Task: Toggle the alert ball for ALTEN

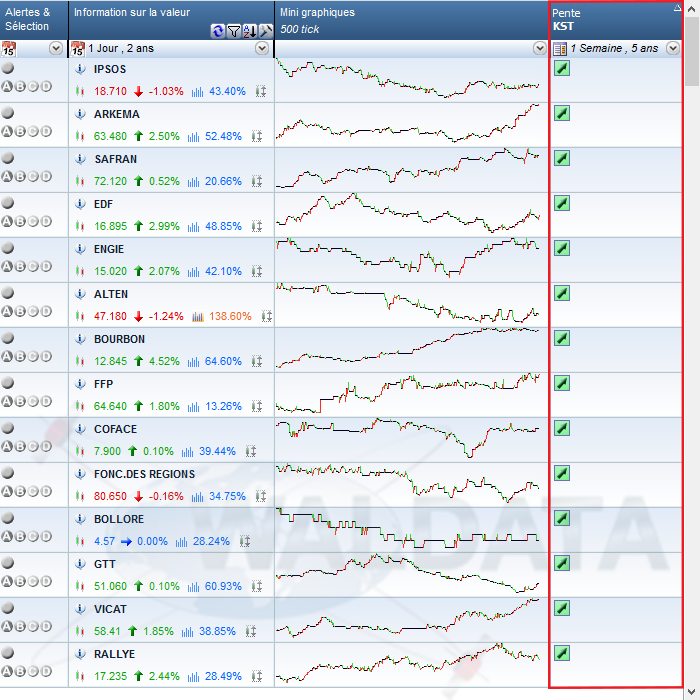Action: [x=8, y=293]
